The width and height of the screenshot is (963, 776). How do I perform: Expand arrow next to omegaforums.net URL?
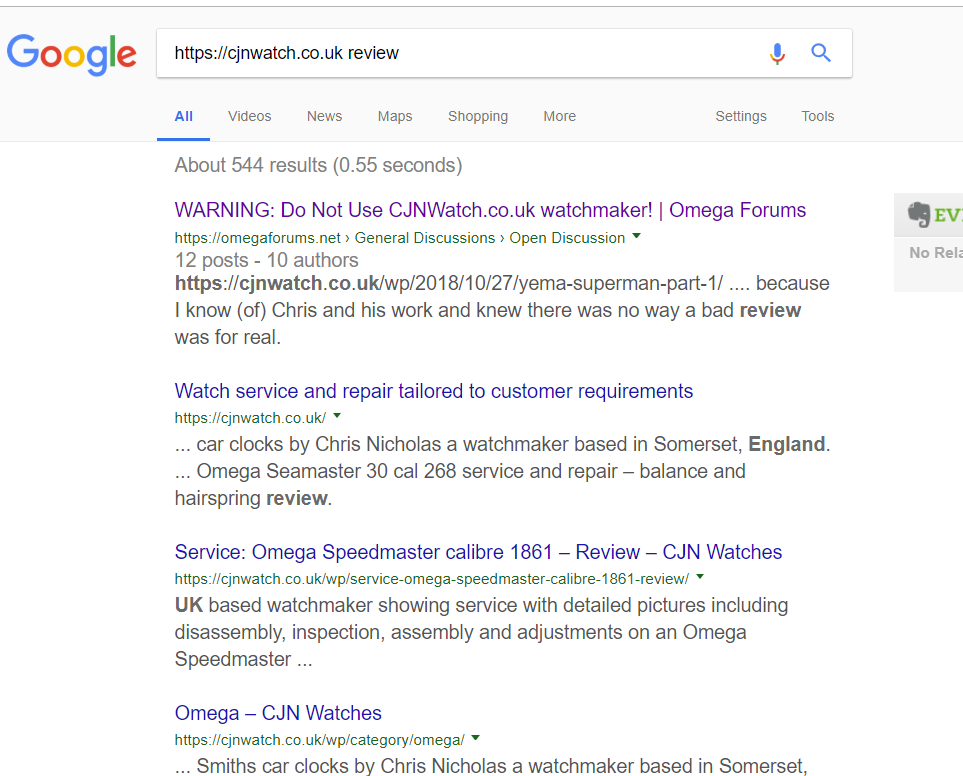click(x=637, y=237)
